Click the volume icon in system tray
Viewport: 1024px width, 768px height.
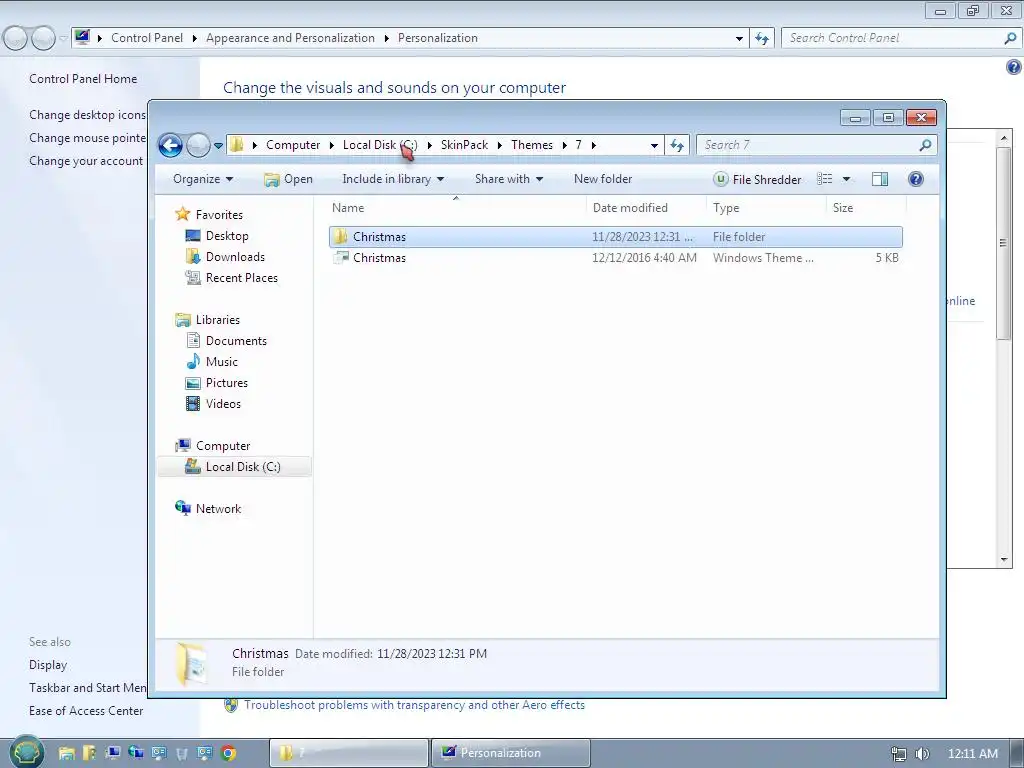point(922,754)
